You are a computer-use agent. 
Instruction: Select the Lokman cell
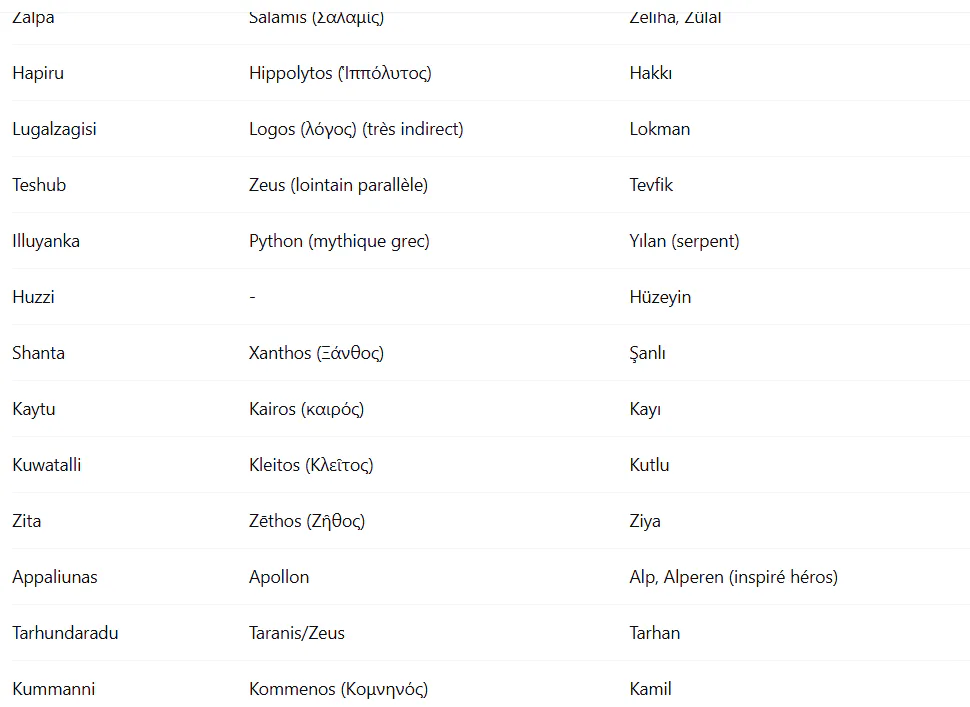659,129
